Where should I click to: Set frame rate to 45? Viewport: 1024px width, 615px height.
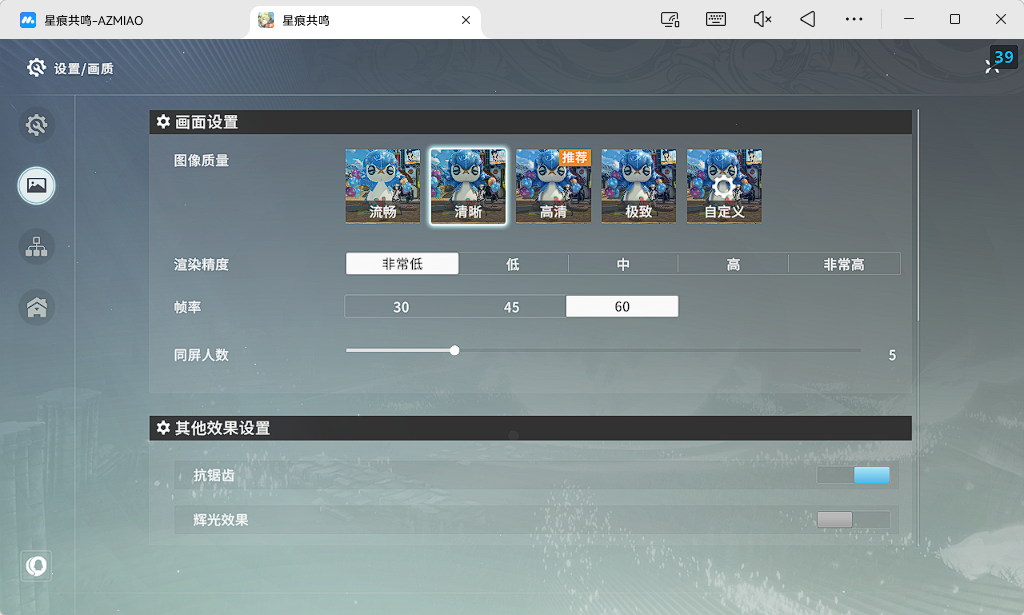click(511, 307)
